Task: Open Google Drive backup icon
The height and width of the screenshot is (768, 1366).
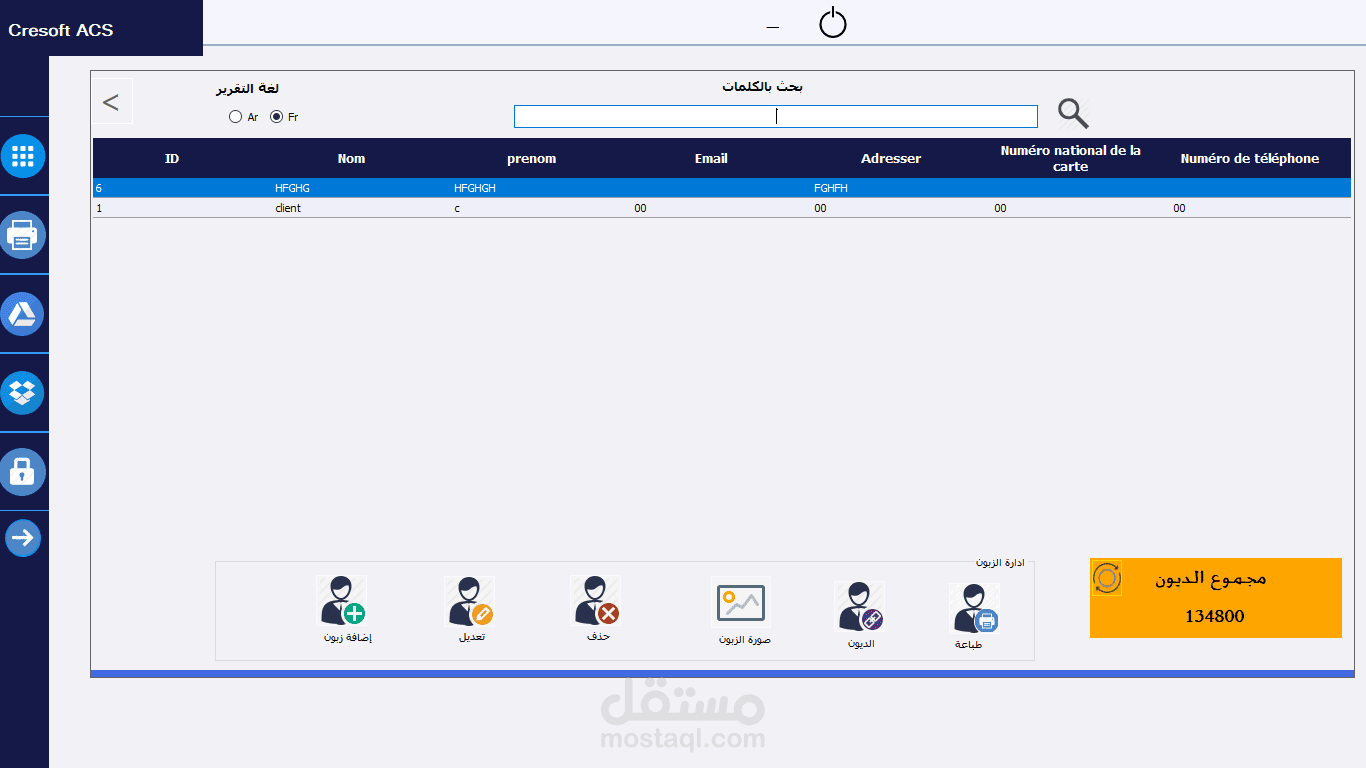Action: 23,314
